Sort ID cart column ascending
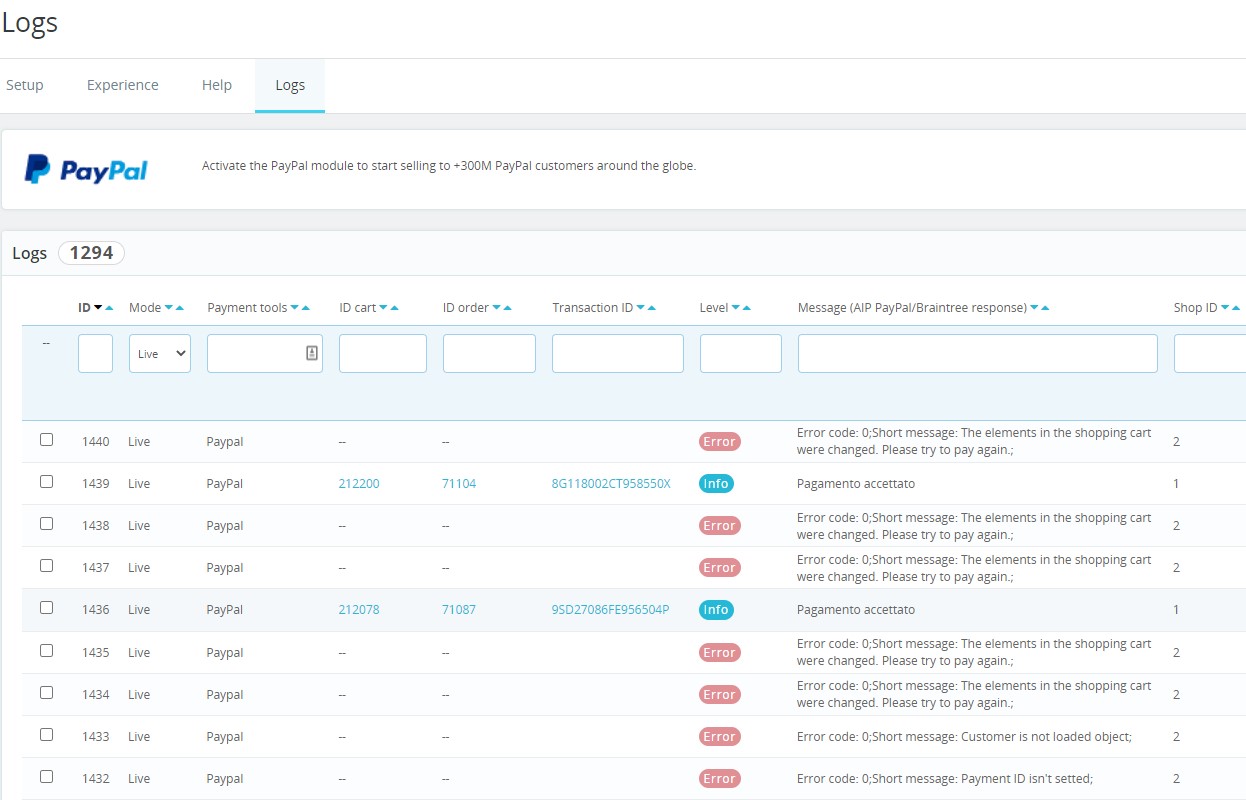Screen dimensions: 1246x800 point(394,308)
